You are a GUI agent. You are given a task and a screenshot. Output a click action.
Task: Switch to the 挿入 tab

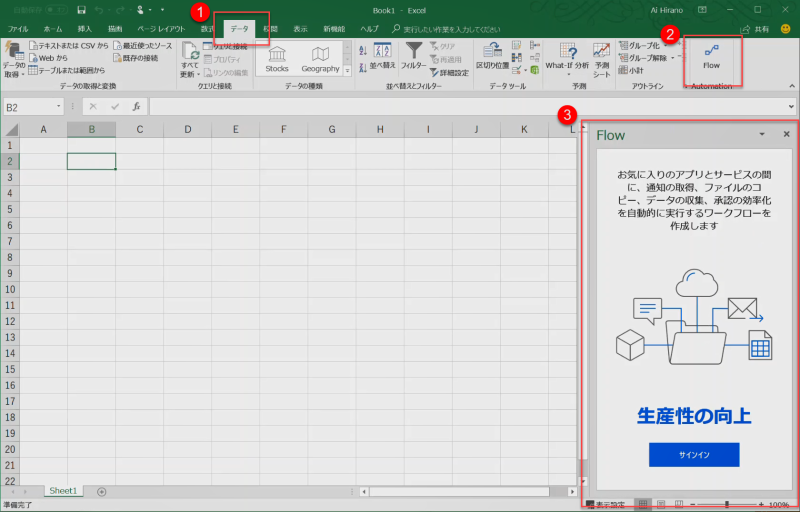85,29
